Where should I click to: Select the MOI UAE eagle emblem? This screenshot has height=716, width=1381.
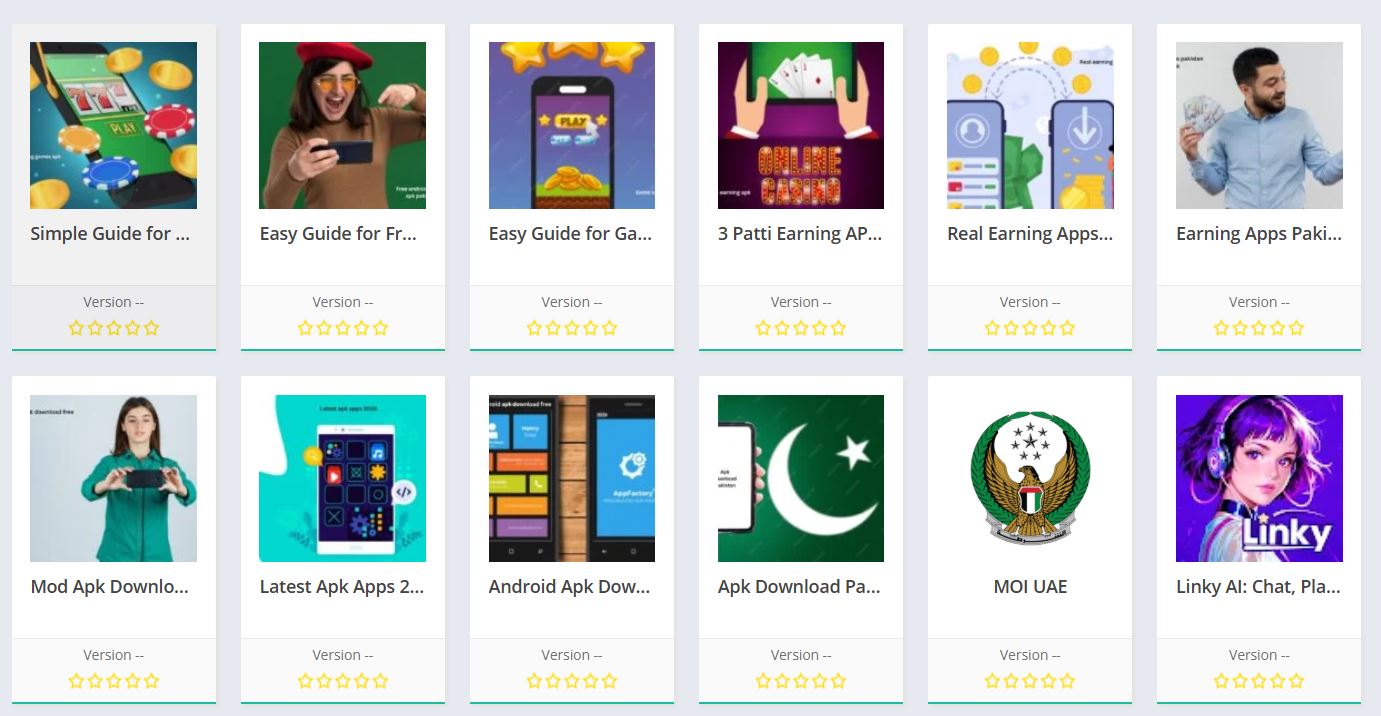pos(1030,478)
